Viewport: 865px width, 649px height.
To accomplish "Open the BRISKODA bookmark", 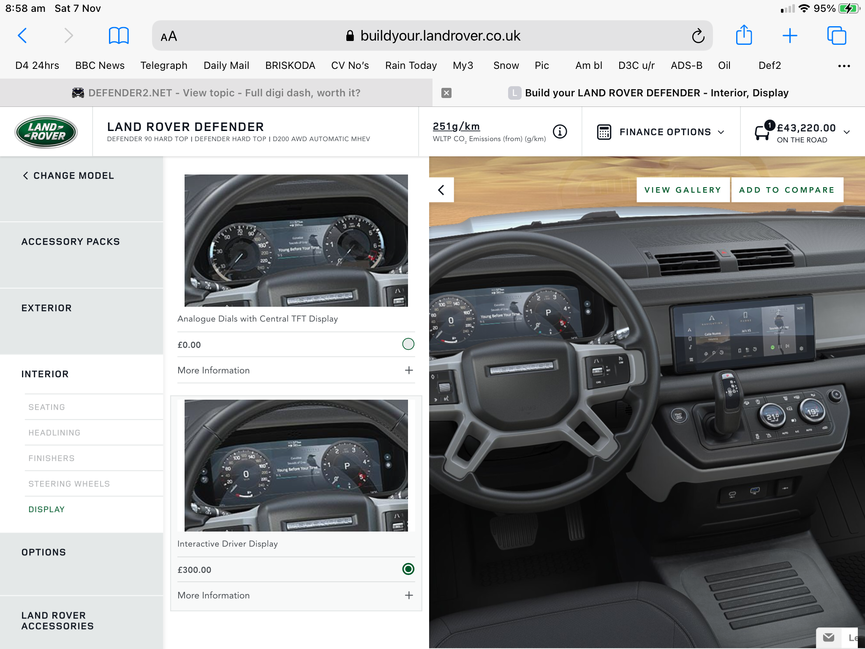I will point(290,66).
